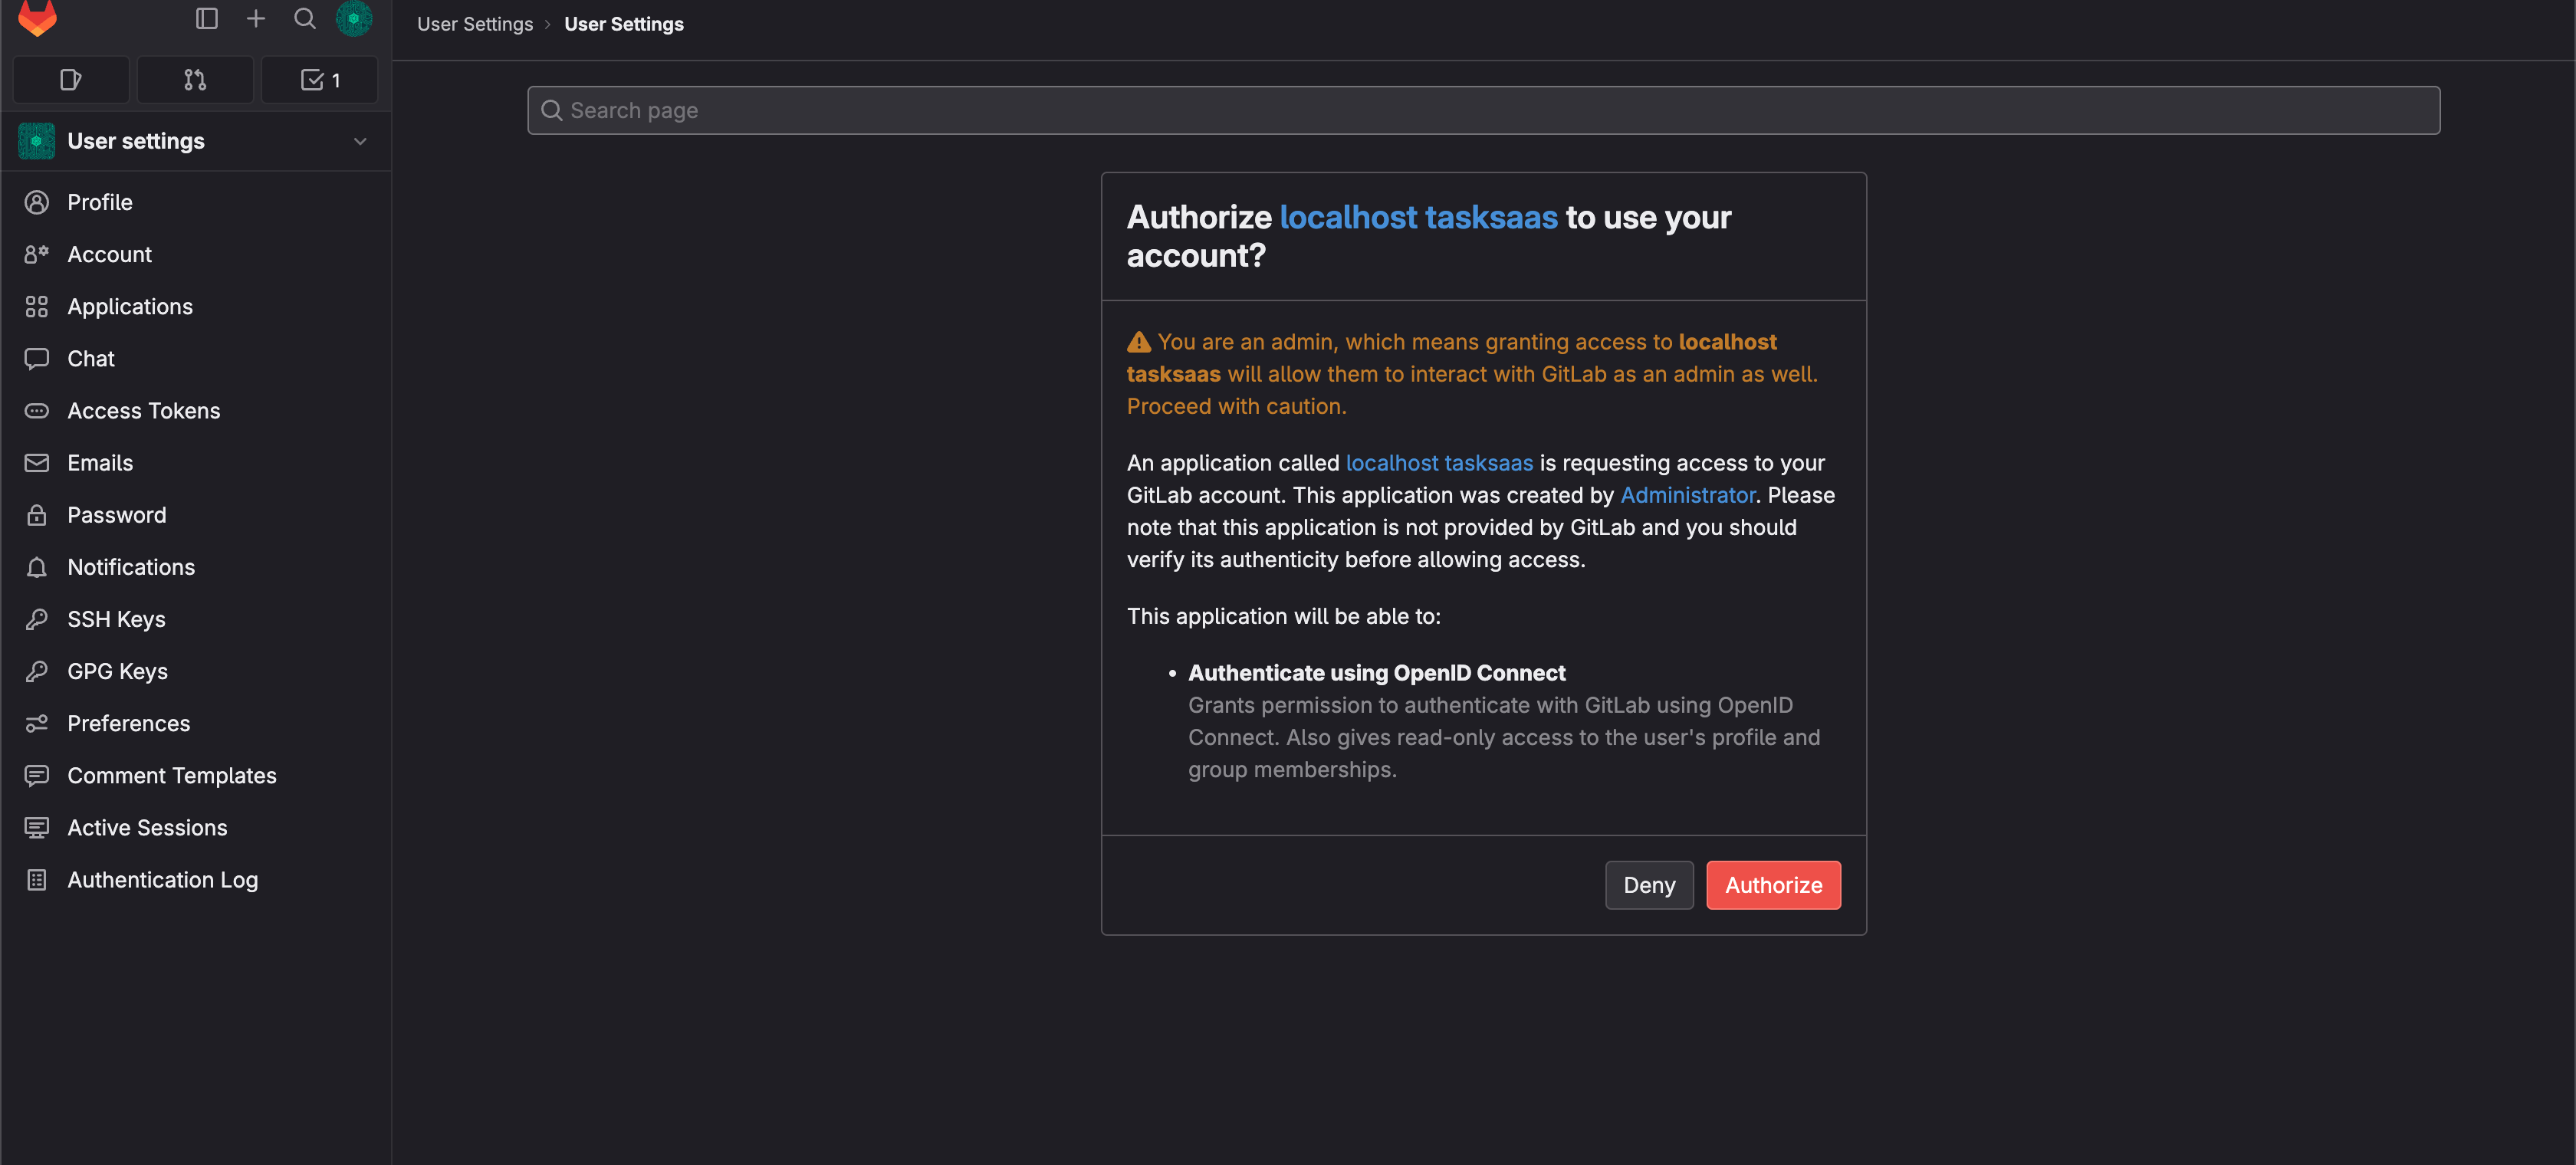Toggle the sidebar collapse icon
The width and height of the screenshot is (2576, 1165).
[206, 19]
